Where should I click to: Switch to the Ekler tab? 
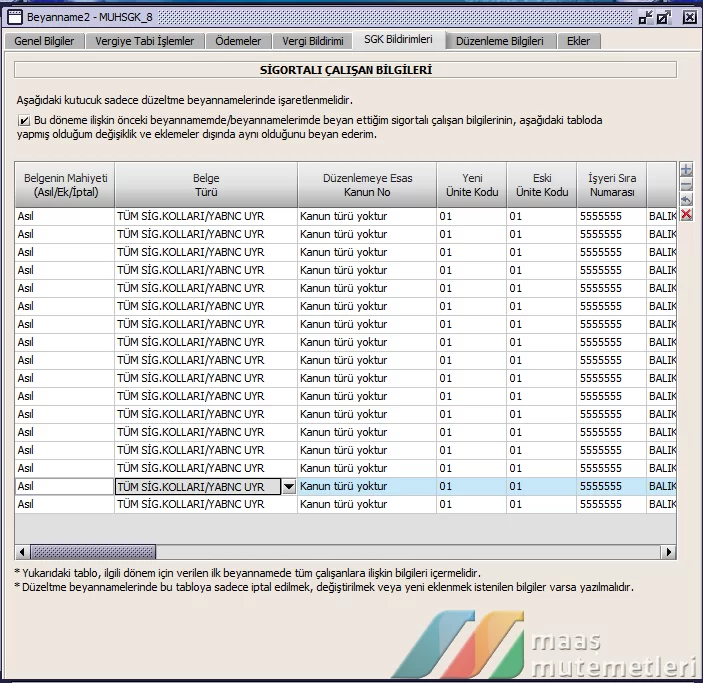coord(578,41)
